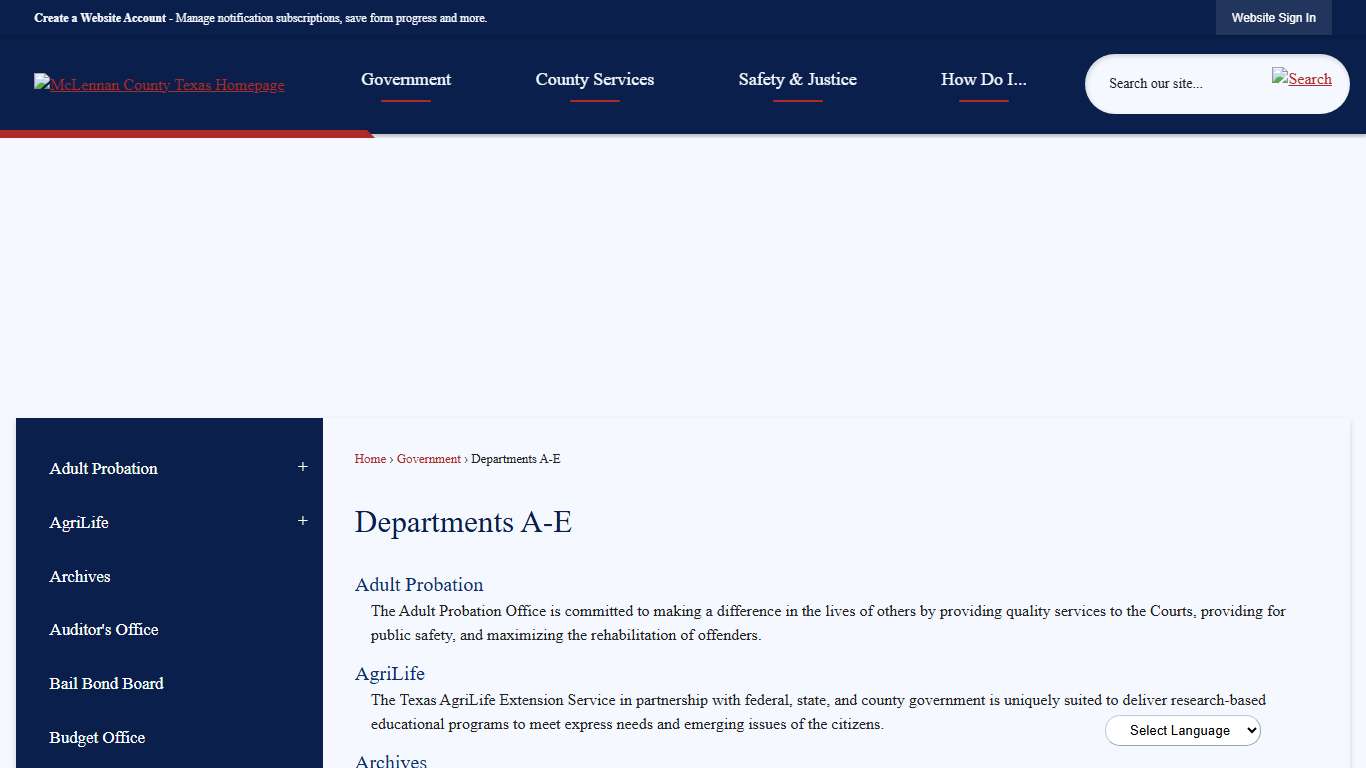1366x768 pixels.
Task: Open the How Do I... menu
Action: [x=983, y=79]
